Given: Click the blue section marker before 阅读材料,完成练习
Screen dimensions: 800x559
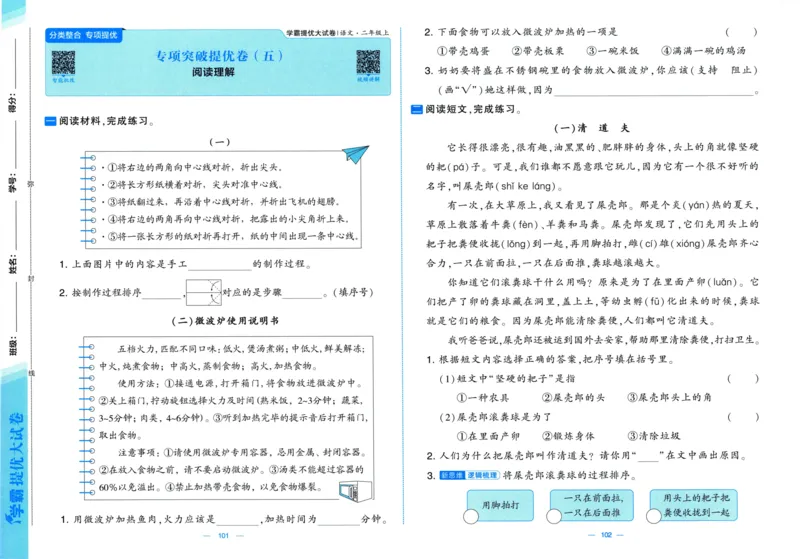Looking at the screenshot, I should [x=50, y=121].
